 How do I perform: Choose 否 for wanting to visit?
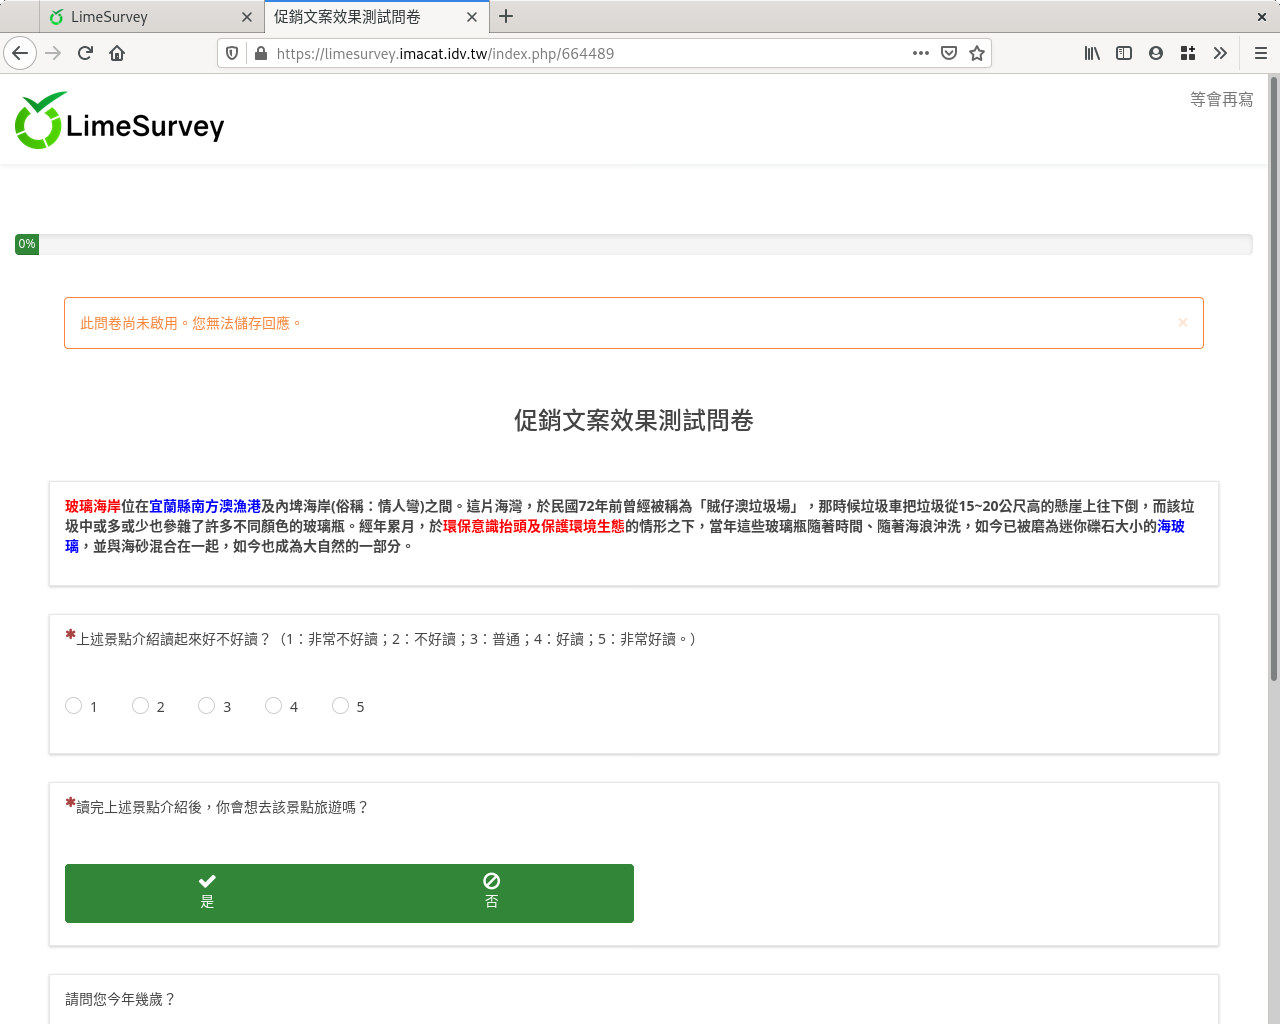click(x=491, y=893)
